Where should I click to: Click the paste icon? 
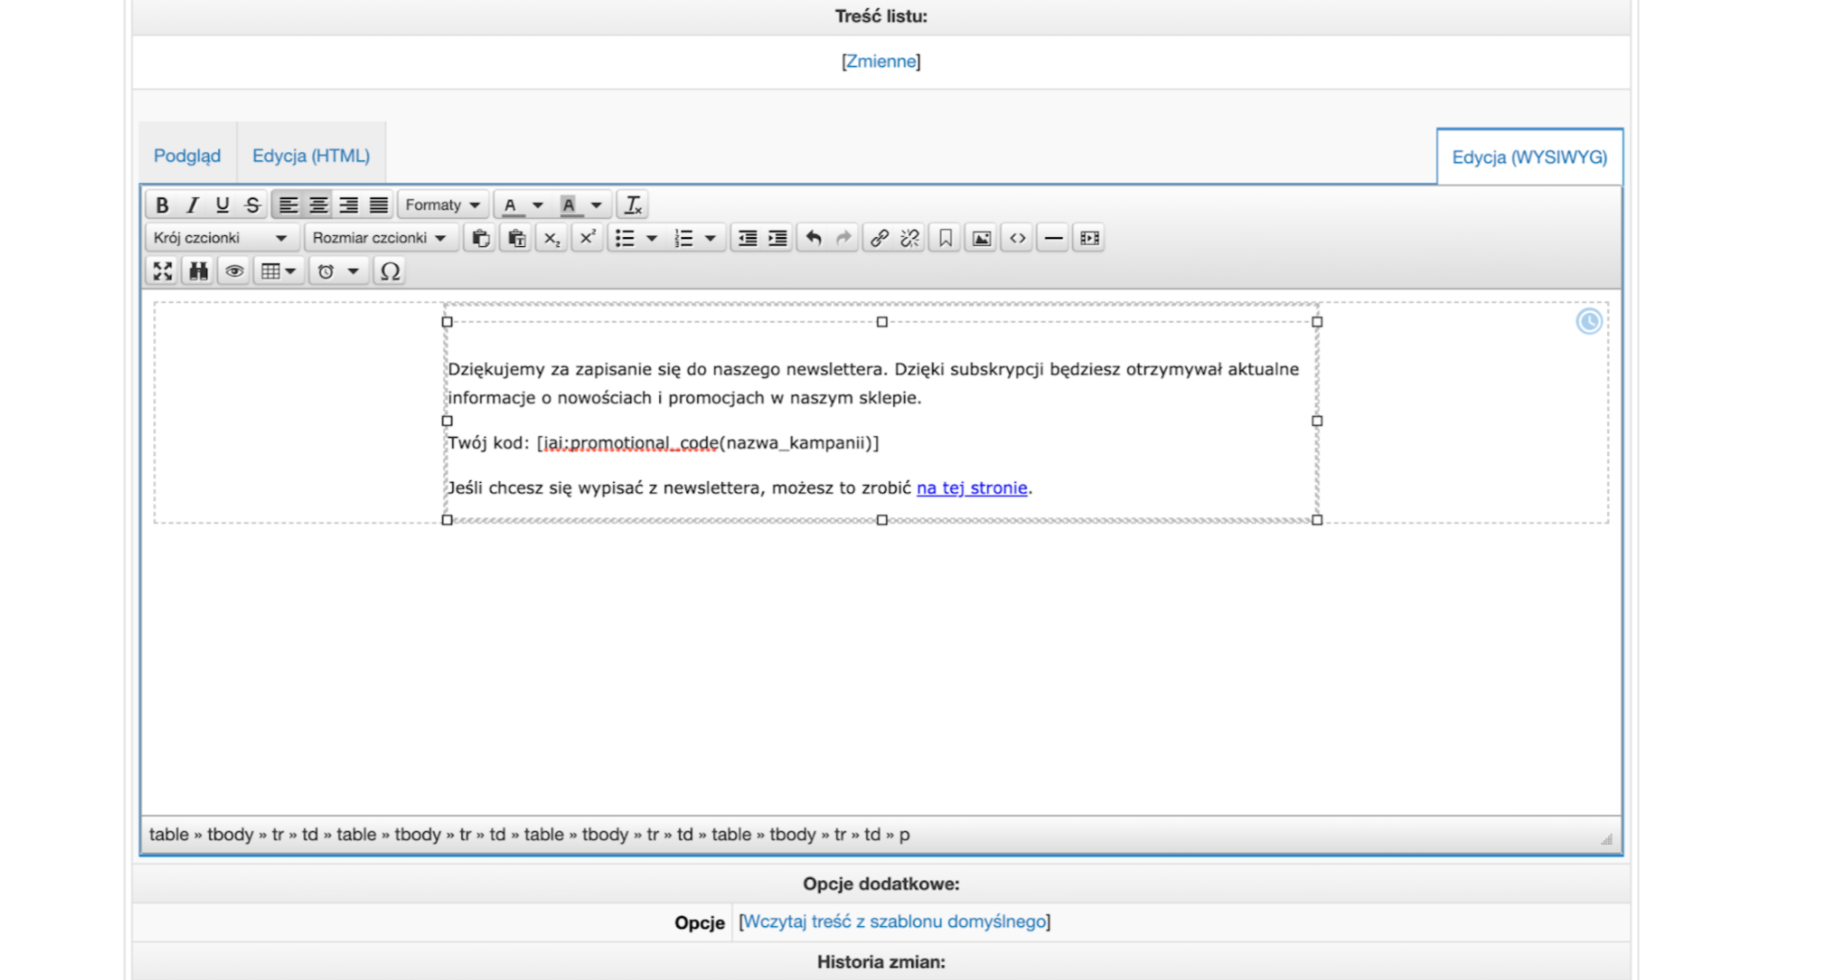pos(481,238)
